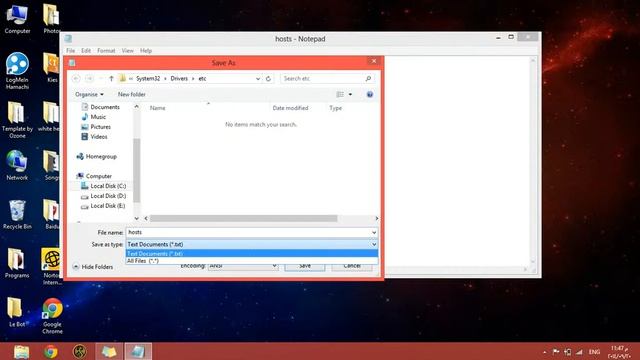Open Recycle Bin icon
Viewport: 640px width, 360px height.
click(17, 214)
